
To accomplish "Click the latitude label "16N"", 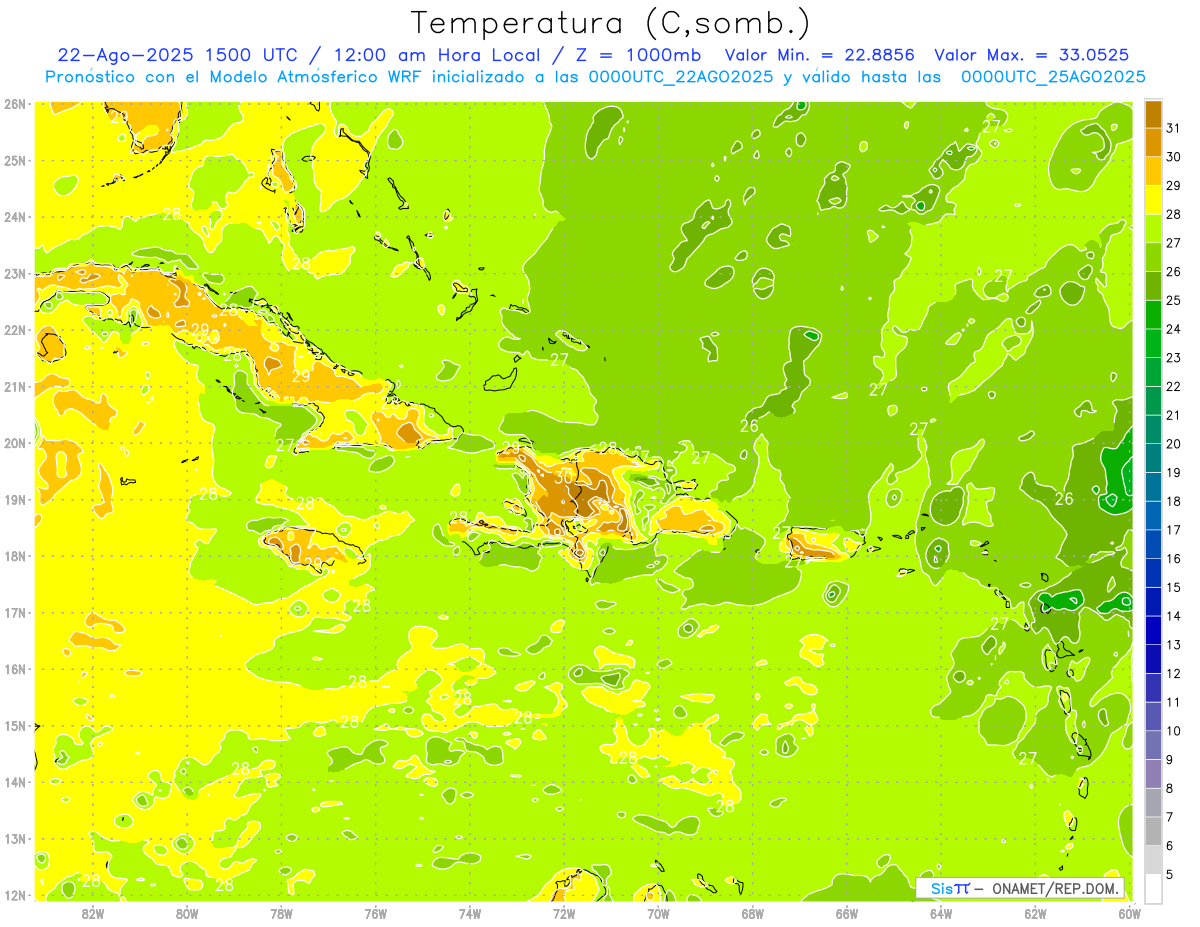I will click(x=15, y=669).
